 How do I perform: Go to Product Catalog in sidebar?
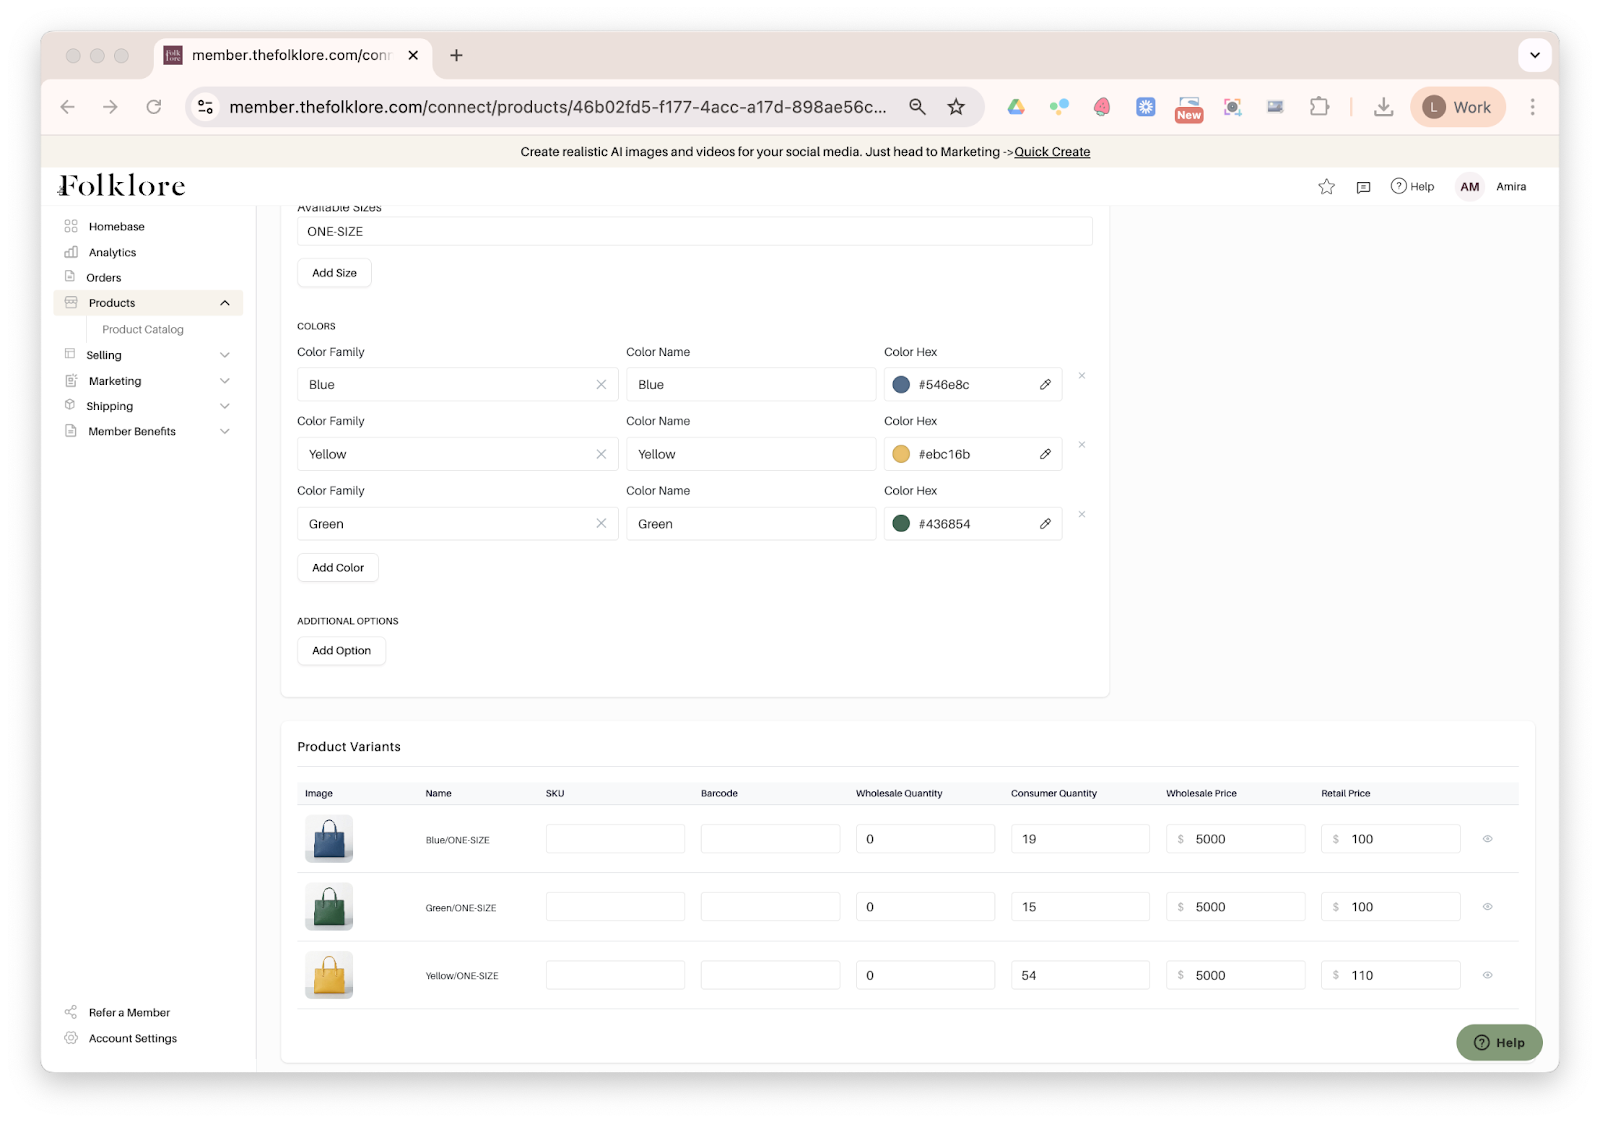click(x=143, y=330)
